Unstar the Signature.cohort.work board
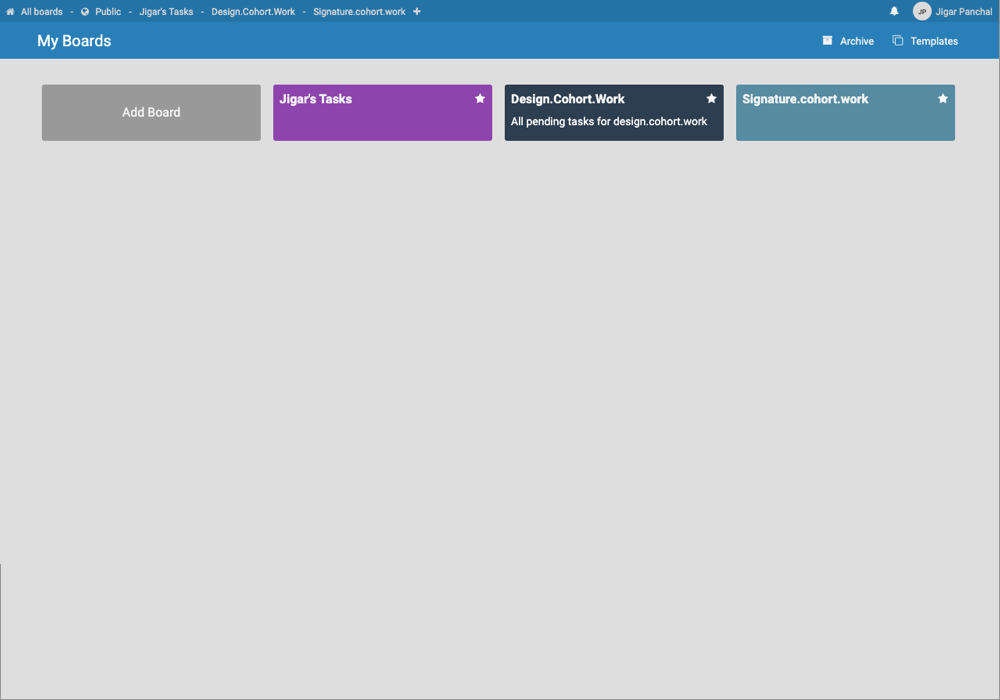The width and height of the screenshot is (1000, 700). (942, 98)
